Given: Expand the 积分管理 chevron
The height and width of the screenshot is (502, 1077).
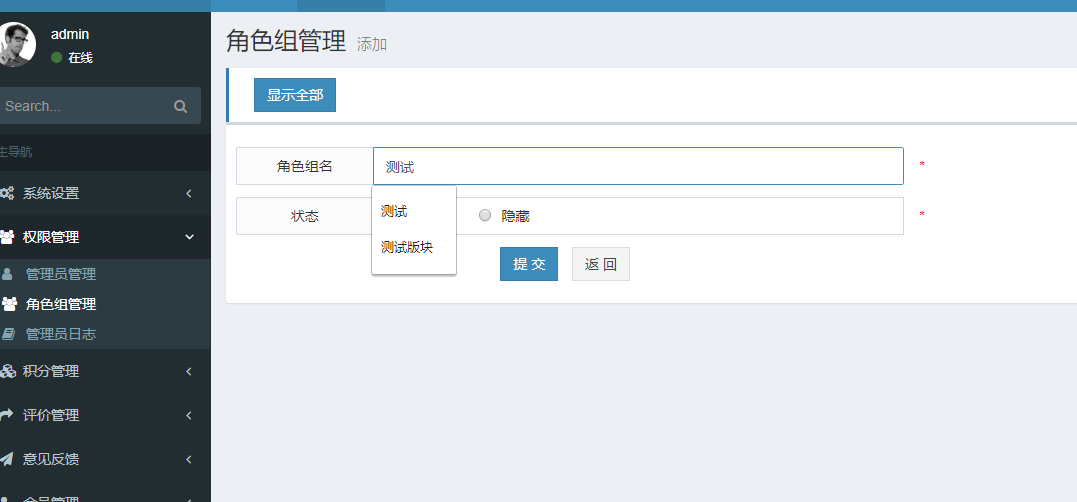Looking at the screenshot, I should 188,372.
